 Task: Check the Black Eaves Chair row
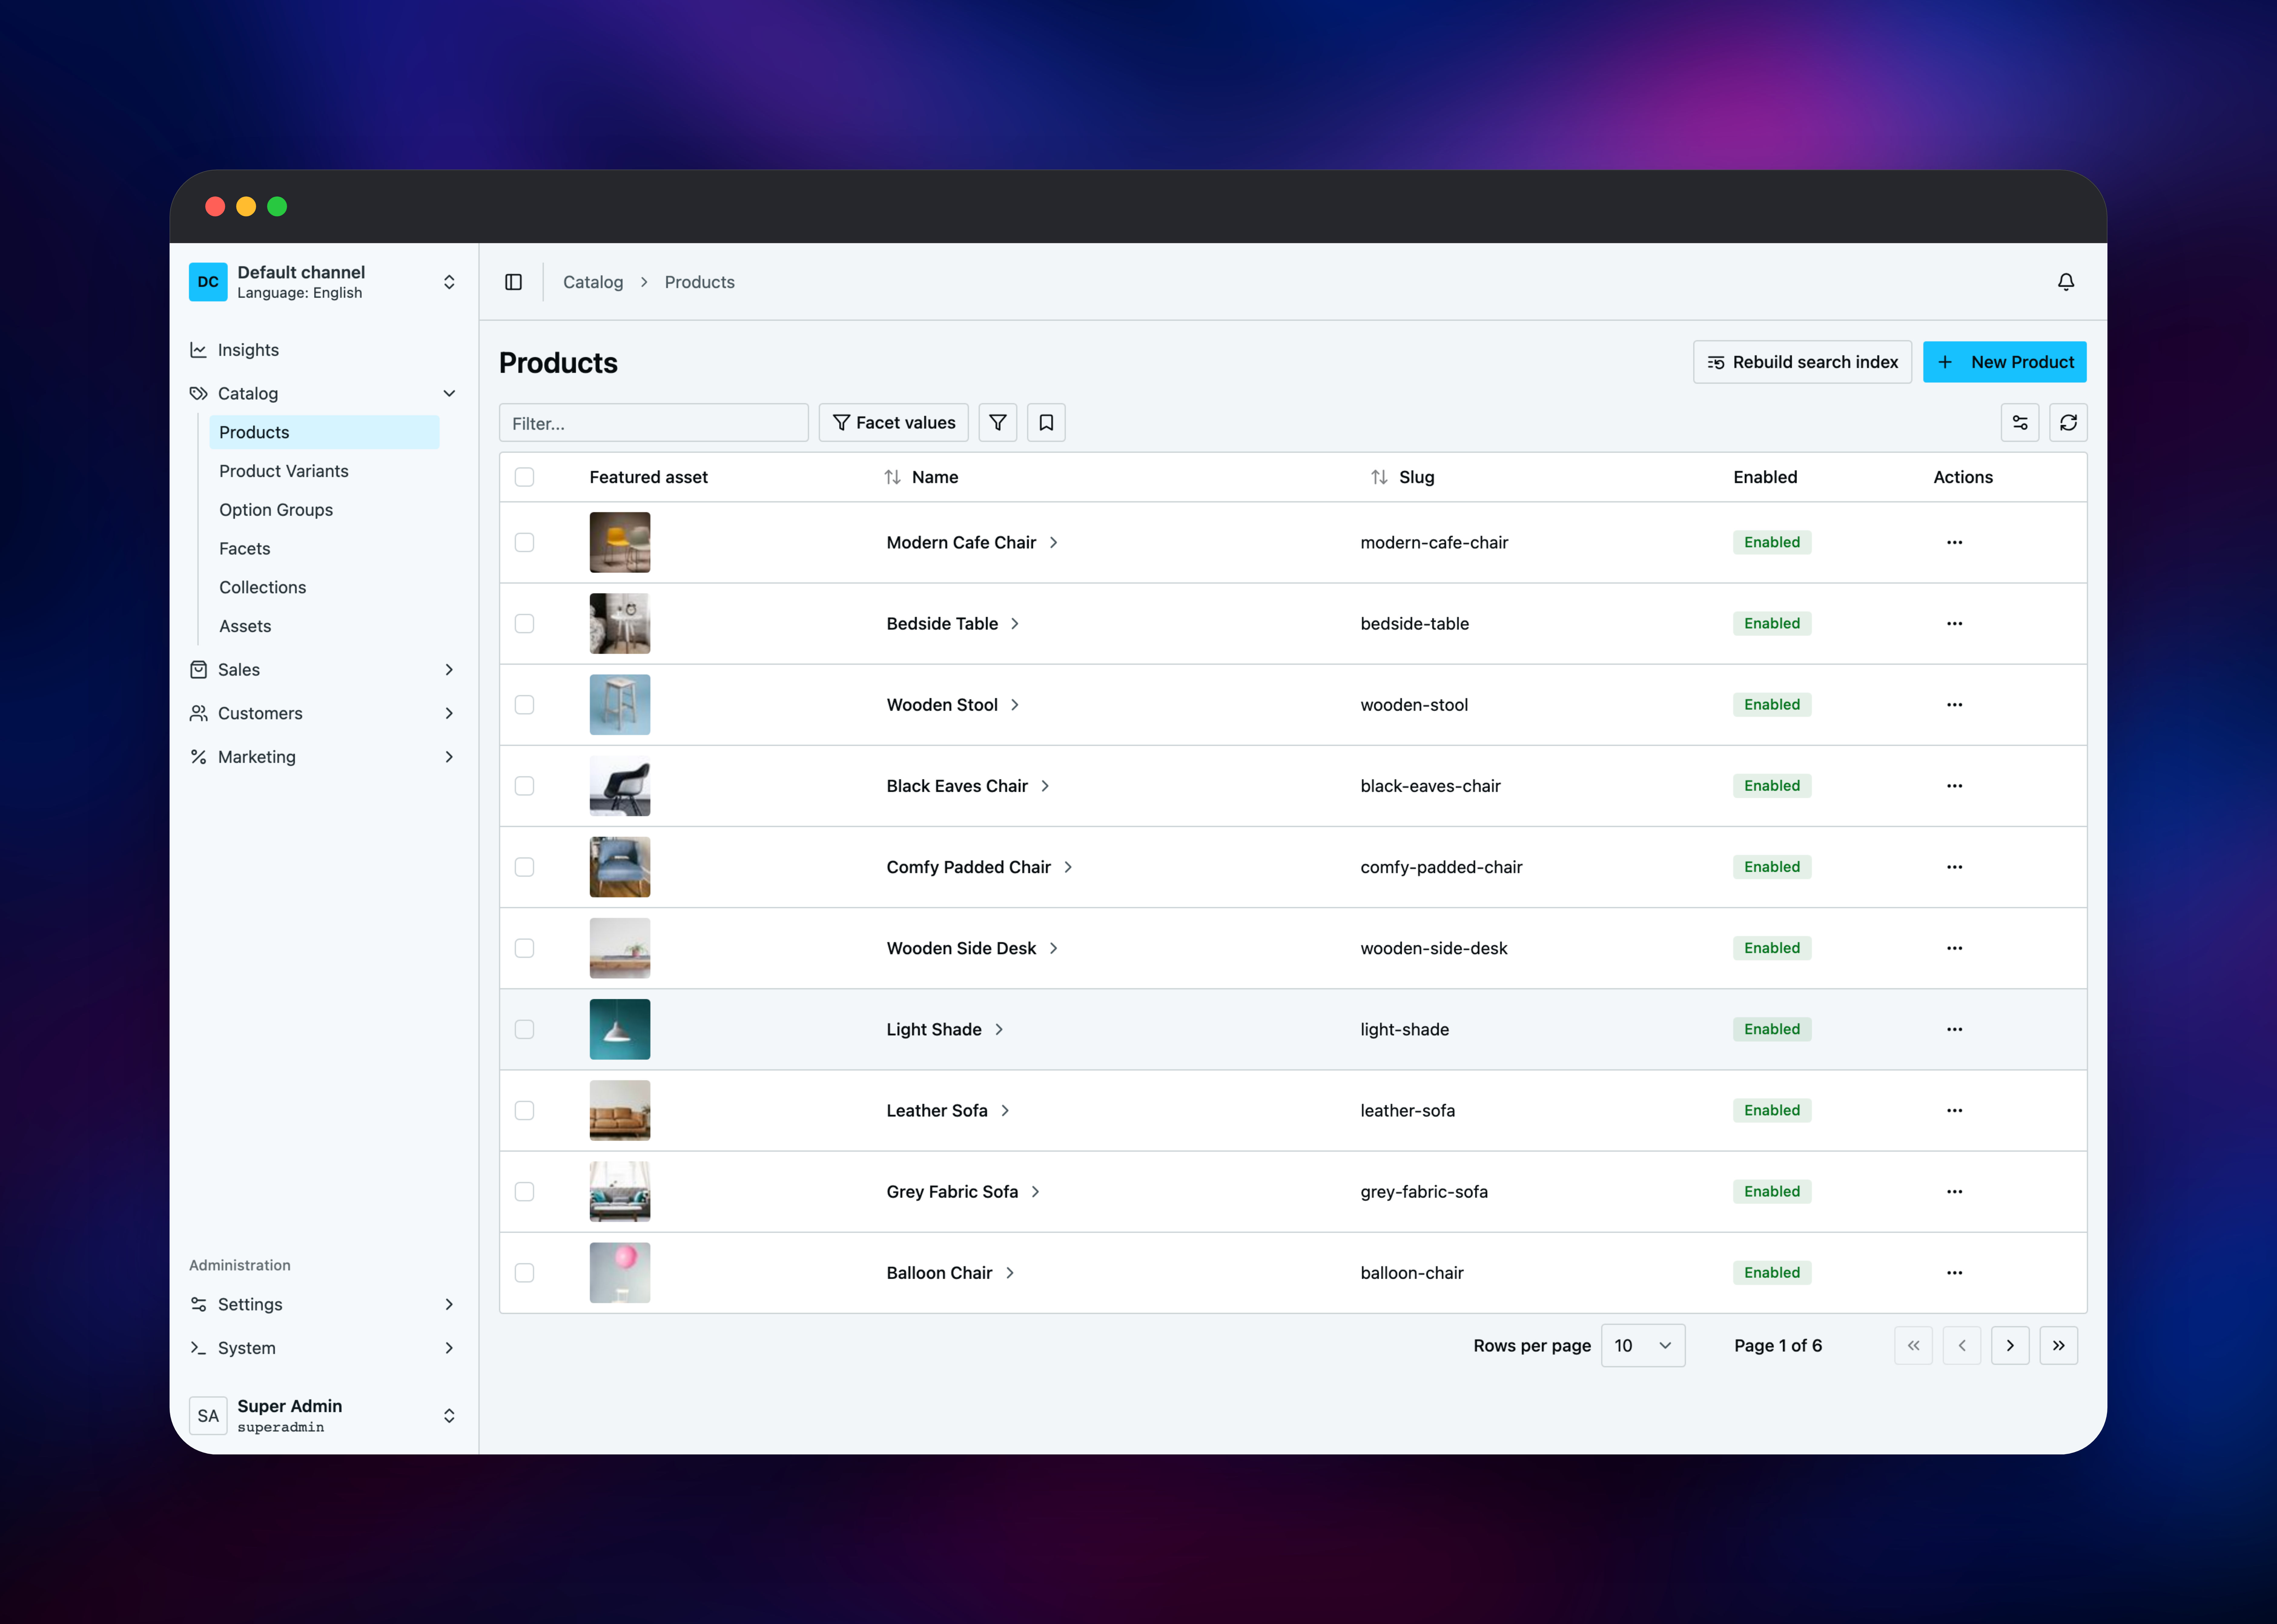click(524, 786)
